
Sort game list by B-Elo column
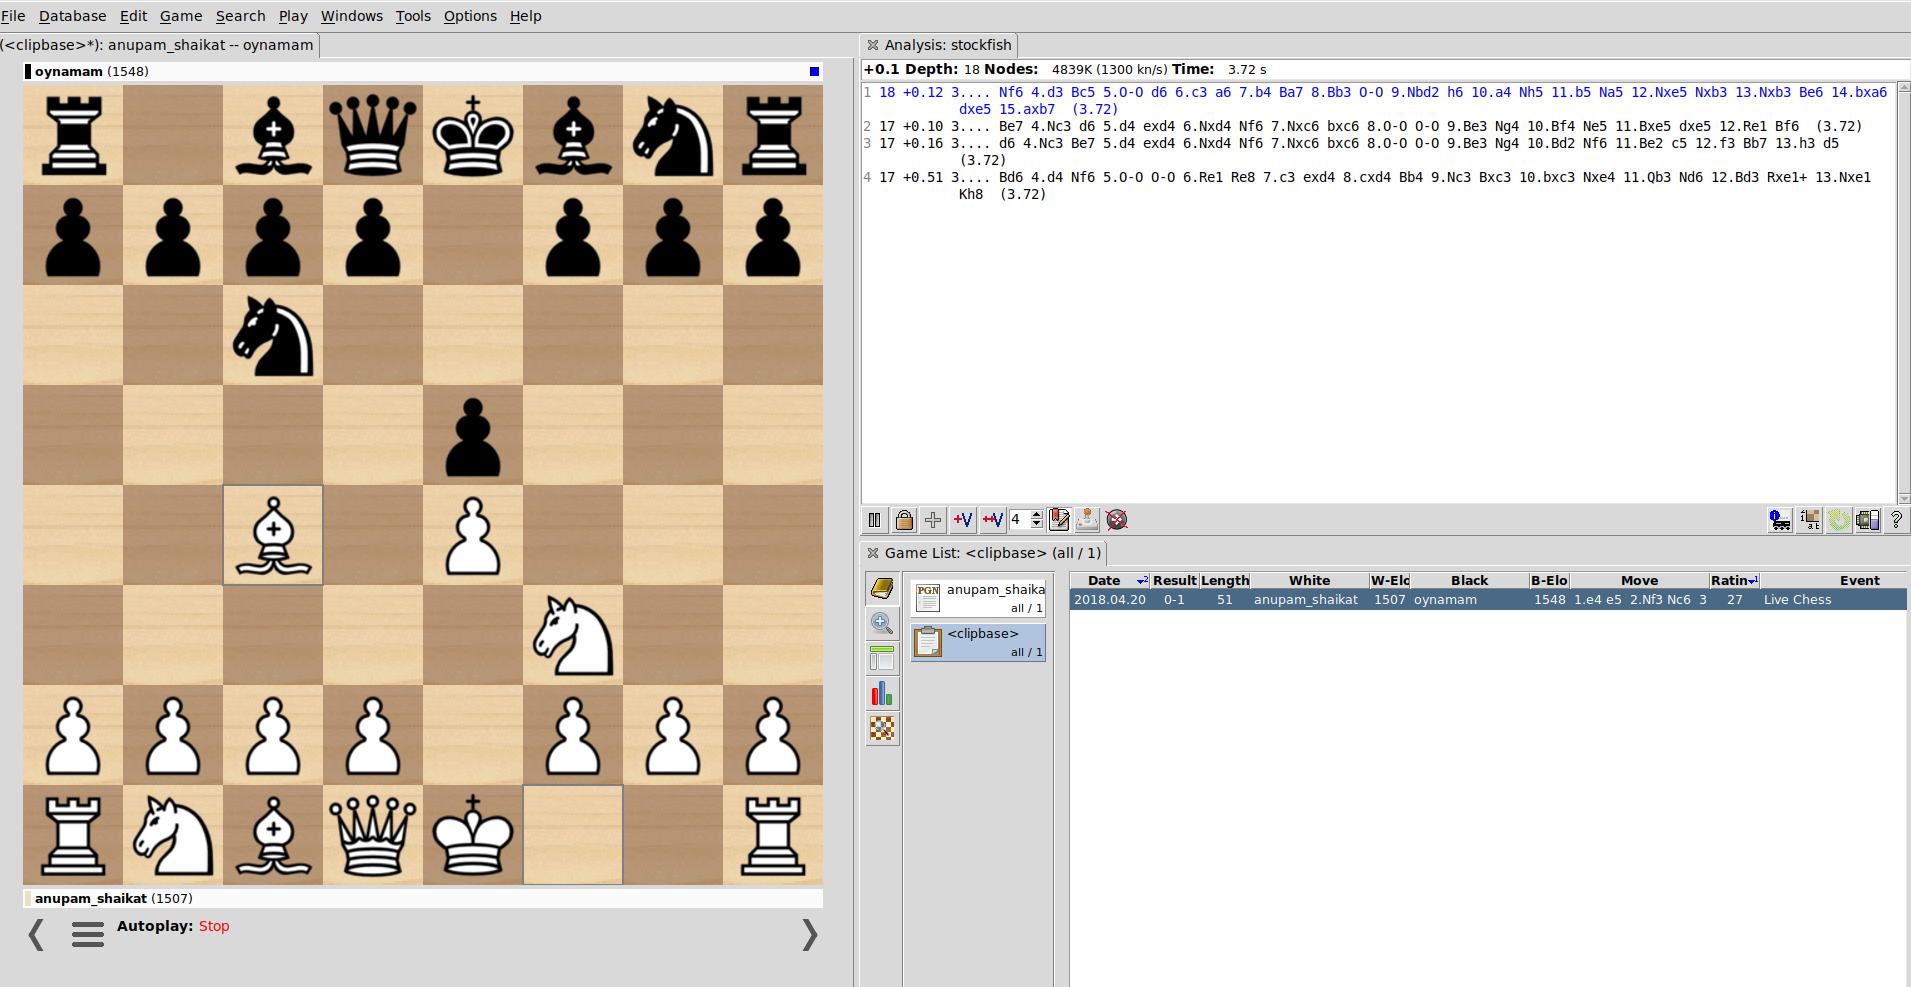(x=1549, y=580)
